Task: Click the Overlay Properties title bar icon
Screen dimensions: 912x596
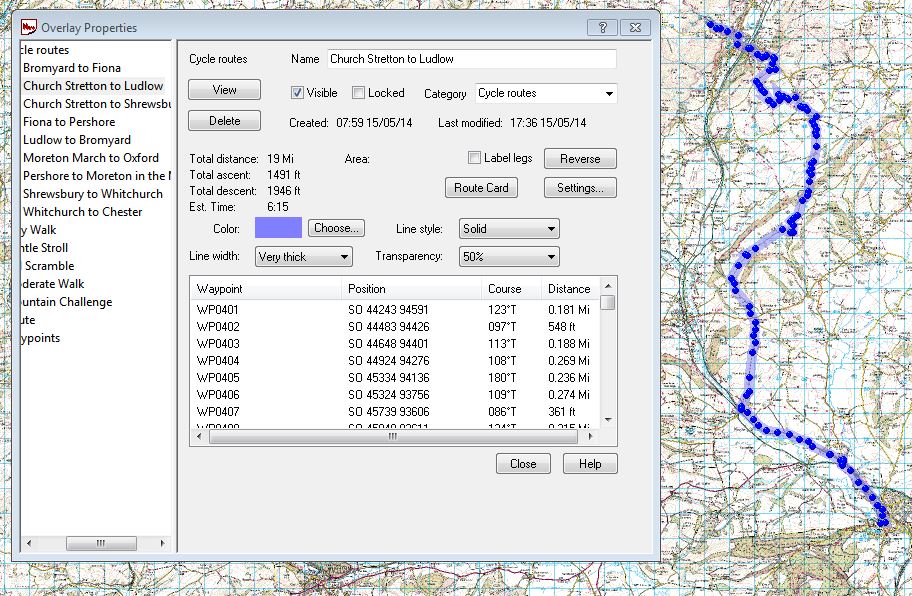Action: click(x=29, y=28)
